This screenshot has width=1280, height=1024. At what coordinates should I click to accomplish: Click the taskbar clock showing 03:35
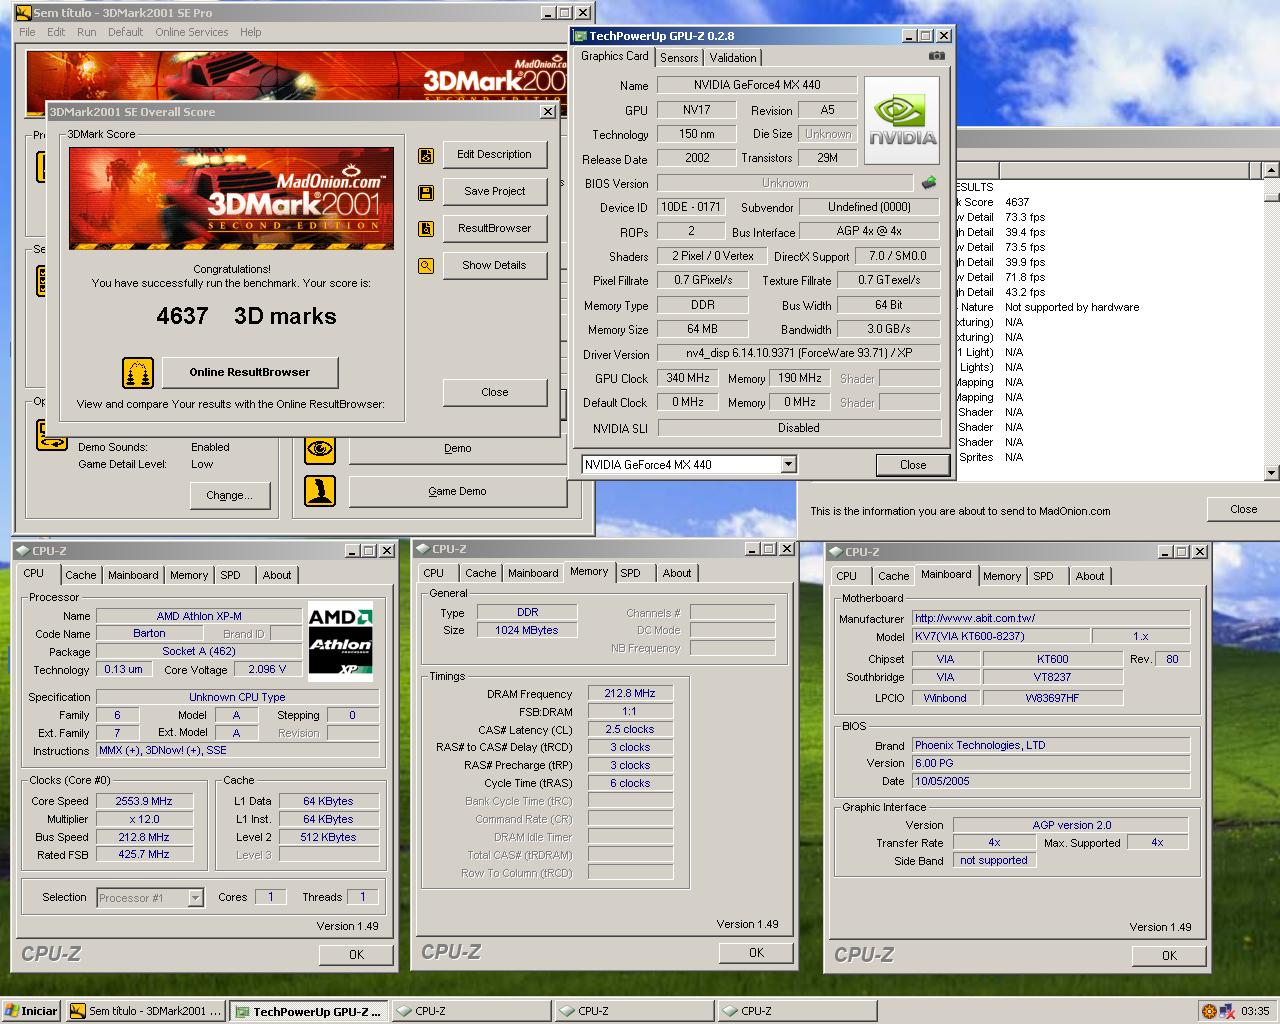(1255, 1011)
